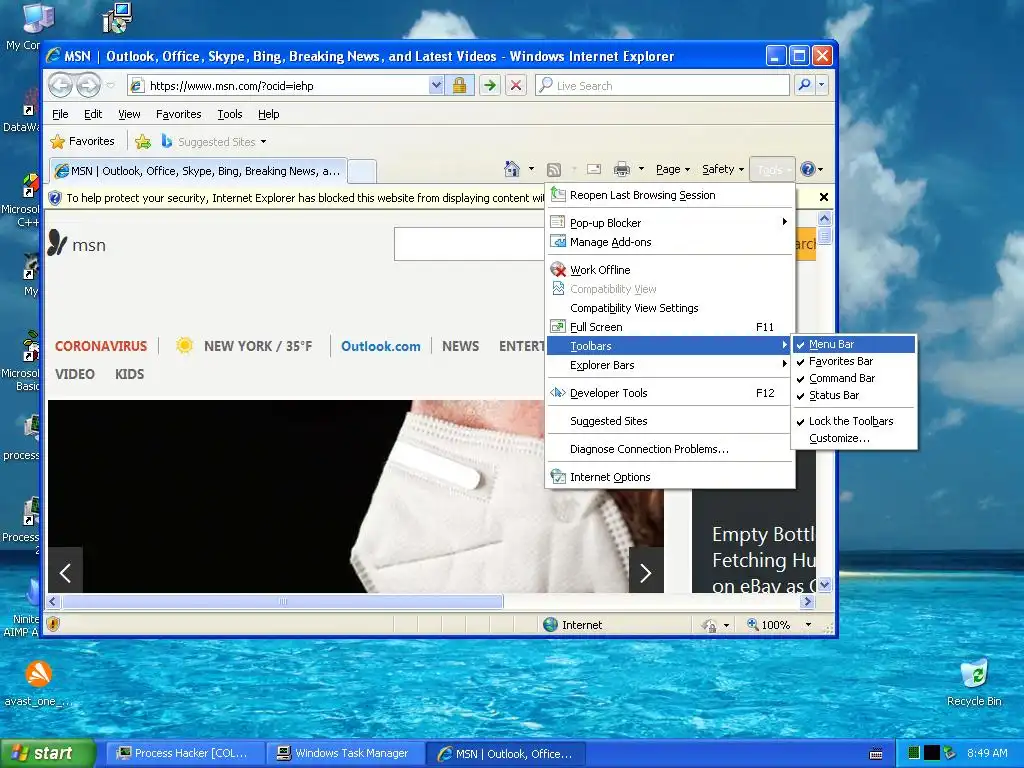Toggle Work Offline mode
Screen dimensions: 1024x768
(669, 270)
